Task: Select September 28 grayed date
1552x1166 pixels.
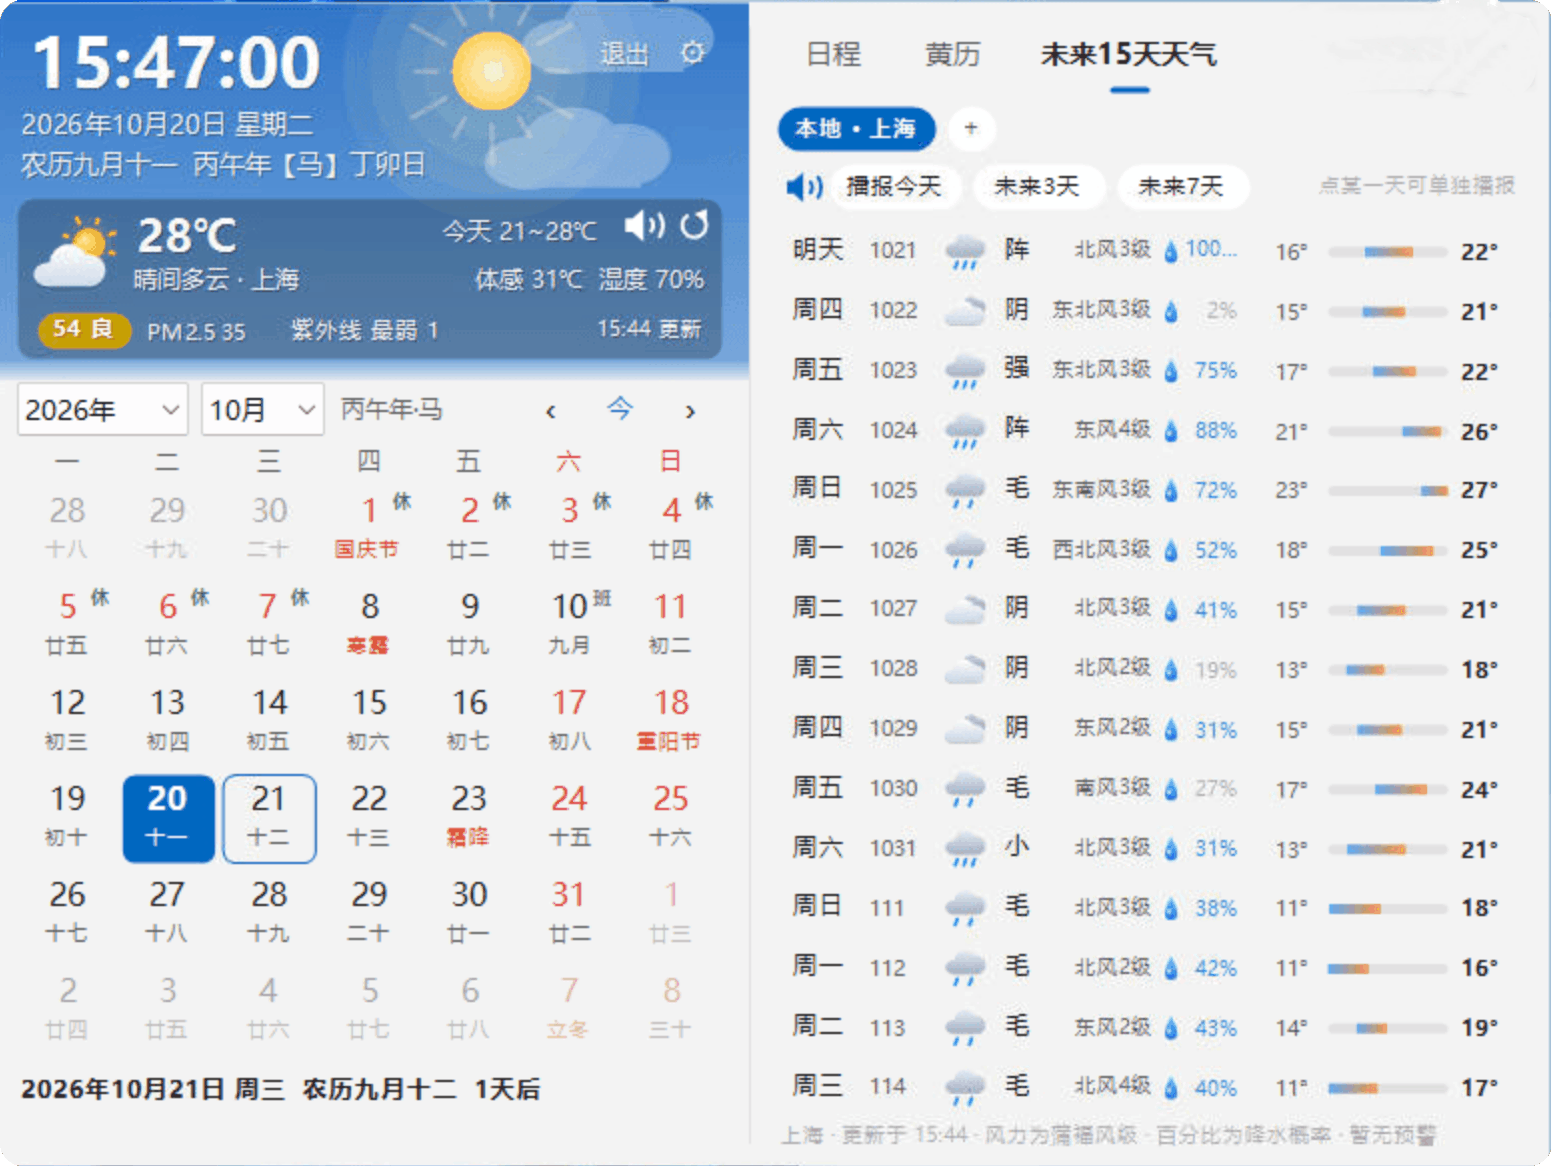Action: (67, 527)
